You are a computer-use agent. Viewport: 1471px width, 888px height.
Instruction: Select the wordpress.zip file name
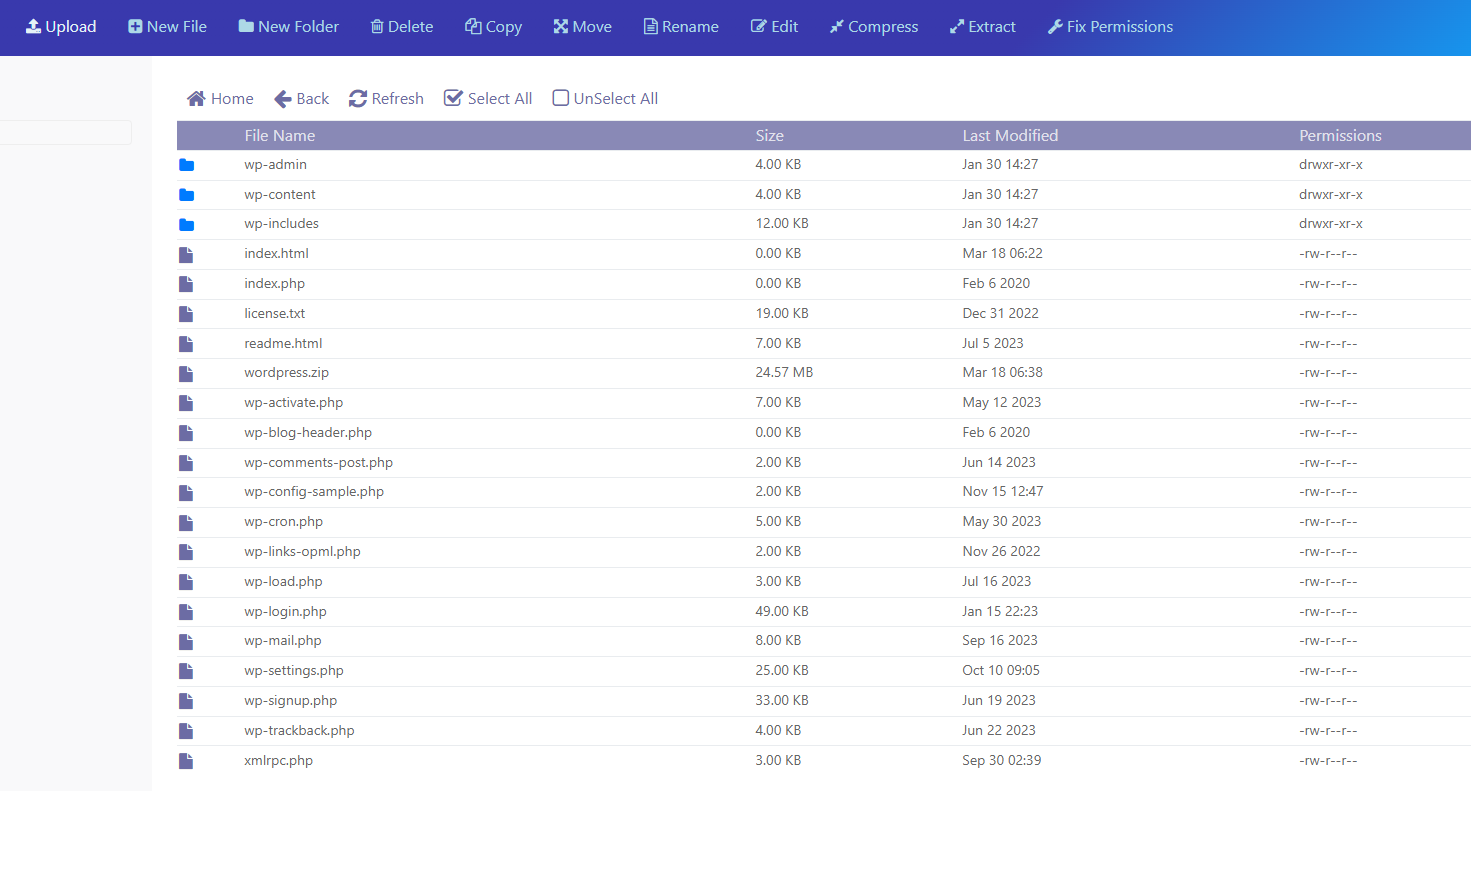[286, 372]
